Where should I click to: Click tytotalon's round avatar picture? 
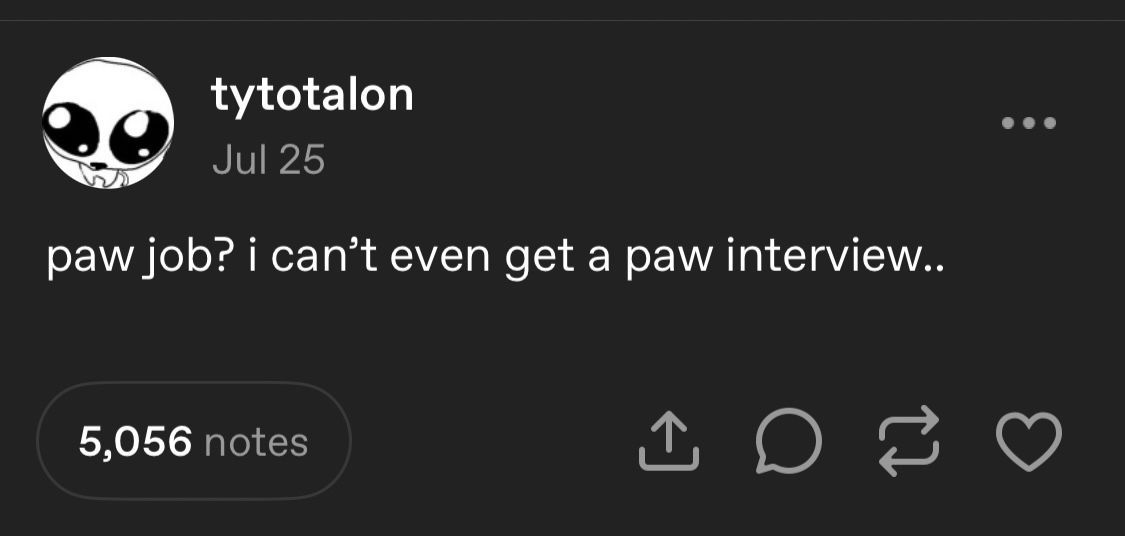108,123
